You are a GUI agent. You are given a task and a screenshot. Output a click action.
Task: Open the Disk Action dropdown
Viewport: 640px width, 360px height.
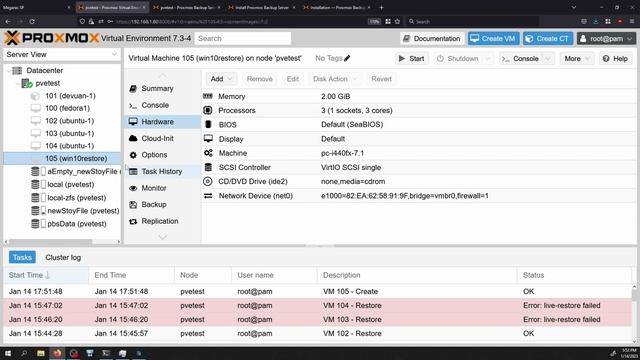pyautogui.click(x=335, y=79)
